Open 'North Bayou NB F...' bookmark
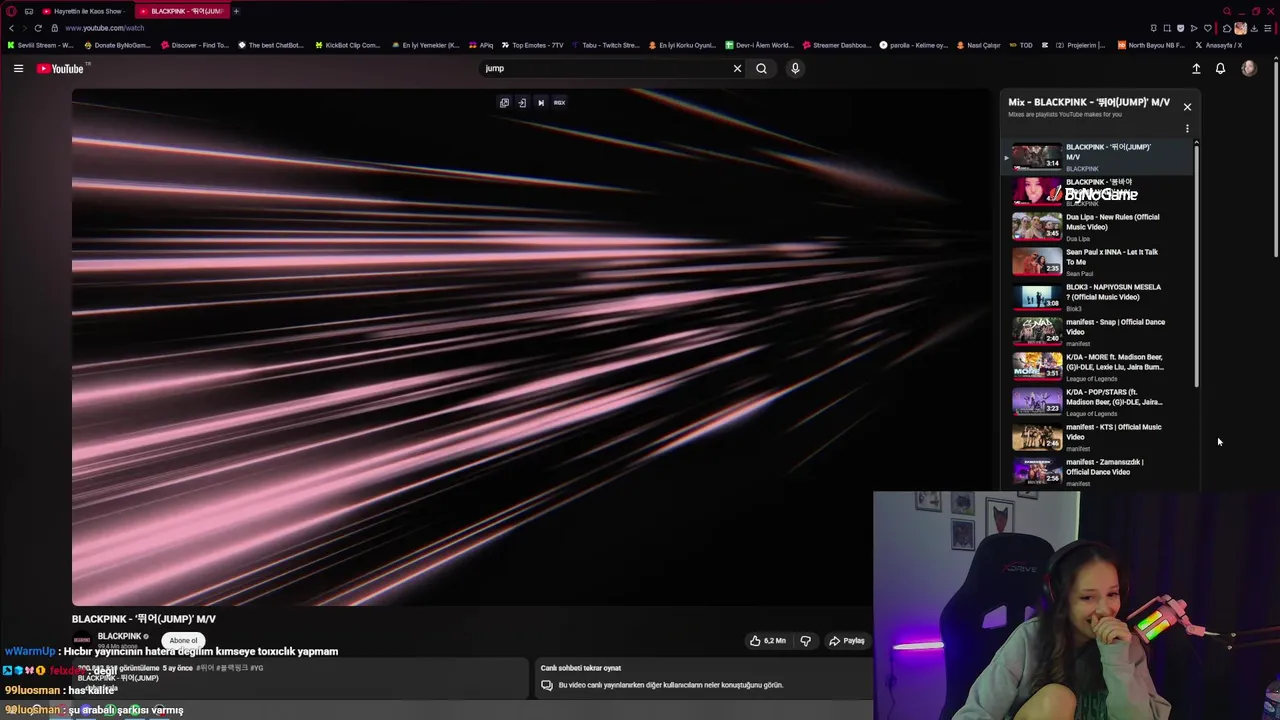 click(x=1151, y=45)
